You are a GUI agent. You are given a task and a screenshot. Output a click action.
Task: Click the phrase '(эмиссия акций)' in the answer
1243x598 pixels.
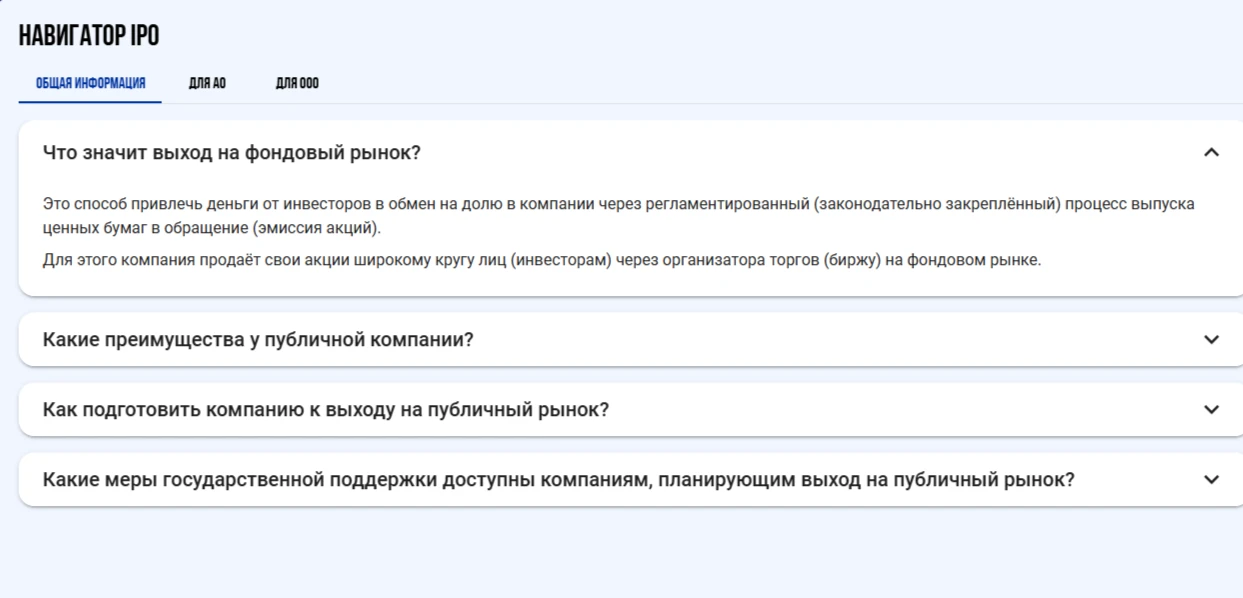[x=316, y=229]
